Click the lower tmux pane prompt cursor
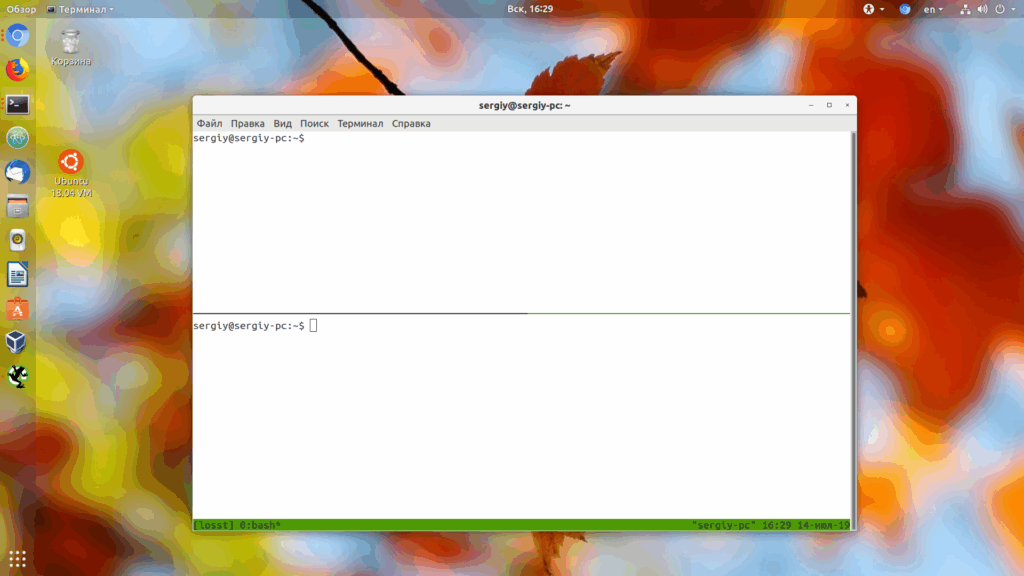1024x576 pixels. [x=313, y=325]
